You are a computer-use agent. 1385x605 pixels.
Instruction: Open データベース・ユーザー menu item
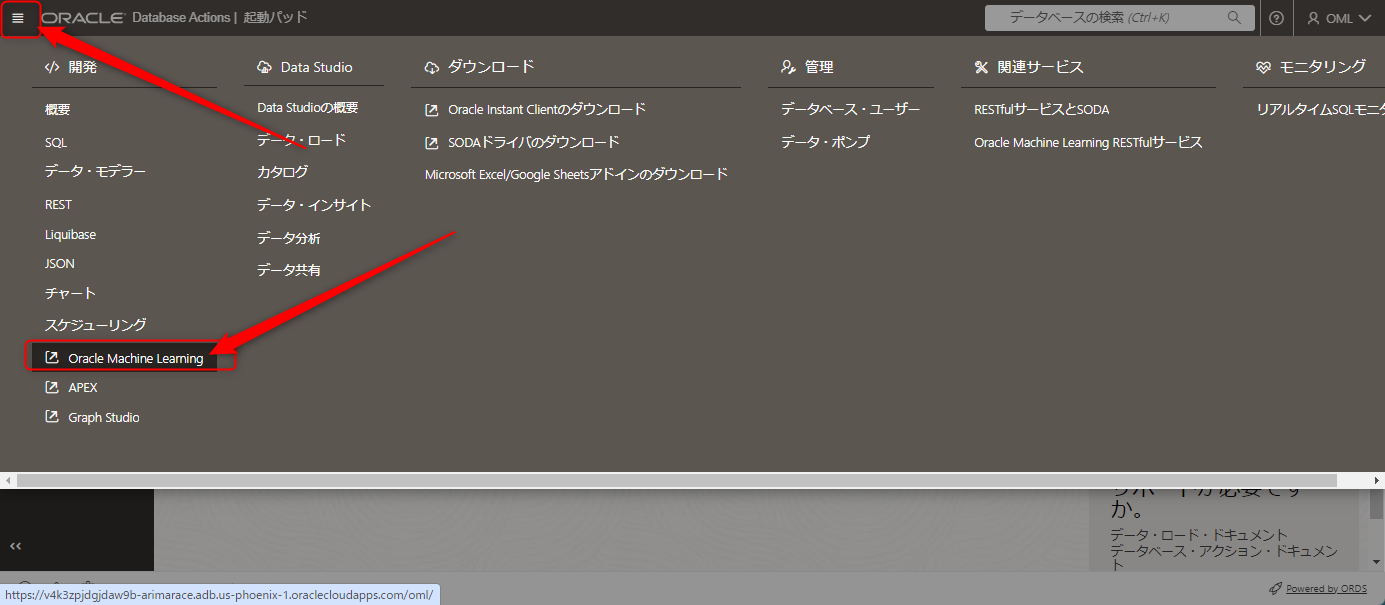(851, 109)
